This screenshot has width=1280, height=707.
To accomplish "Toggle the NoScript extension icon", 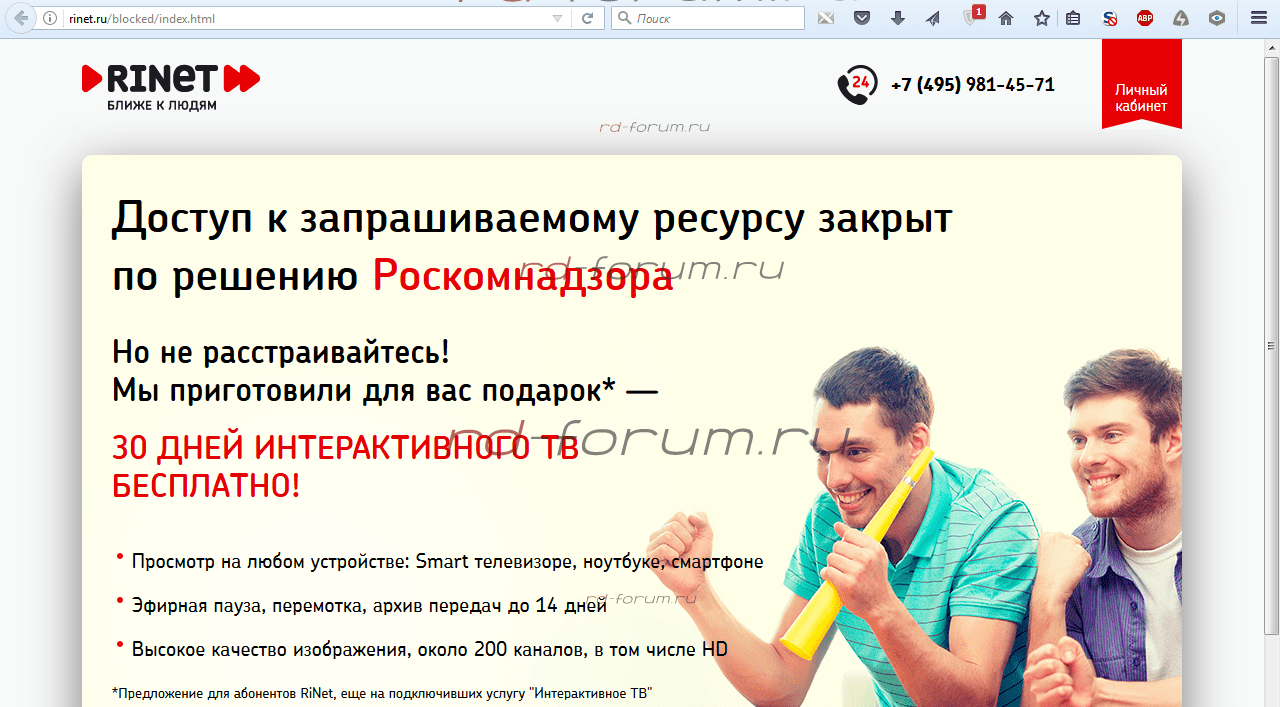I will point(1110,18).
